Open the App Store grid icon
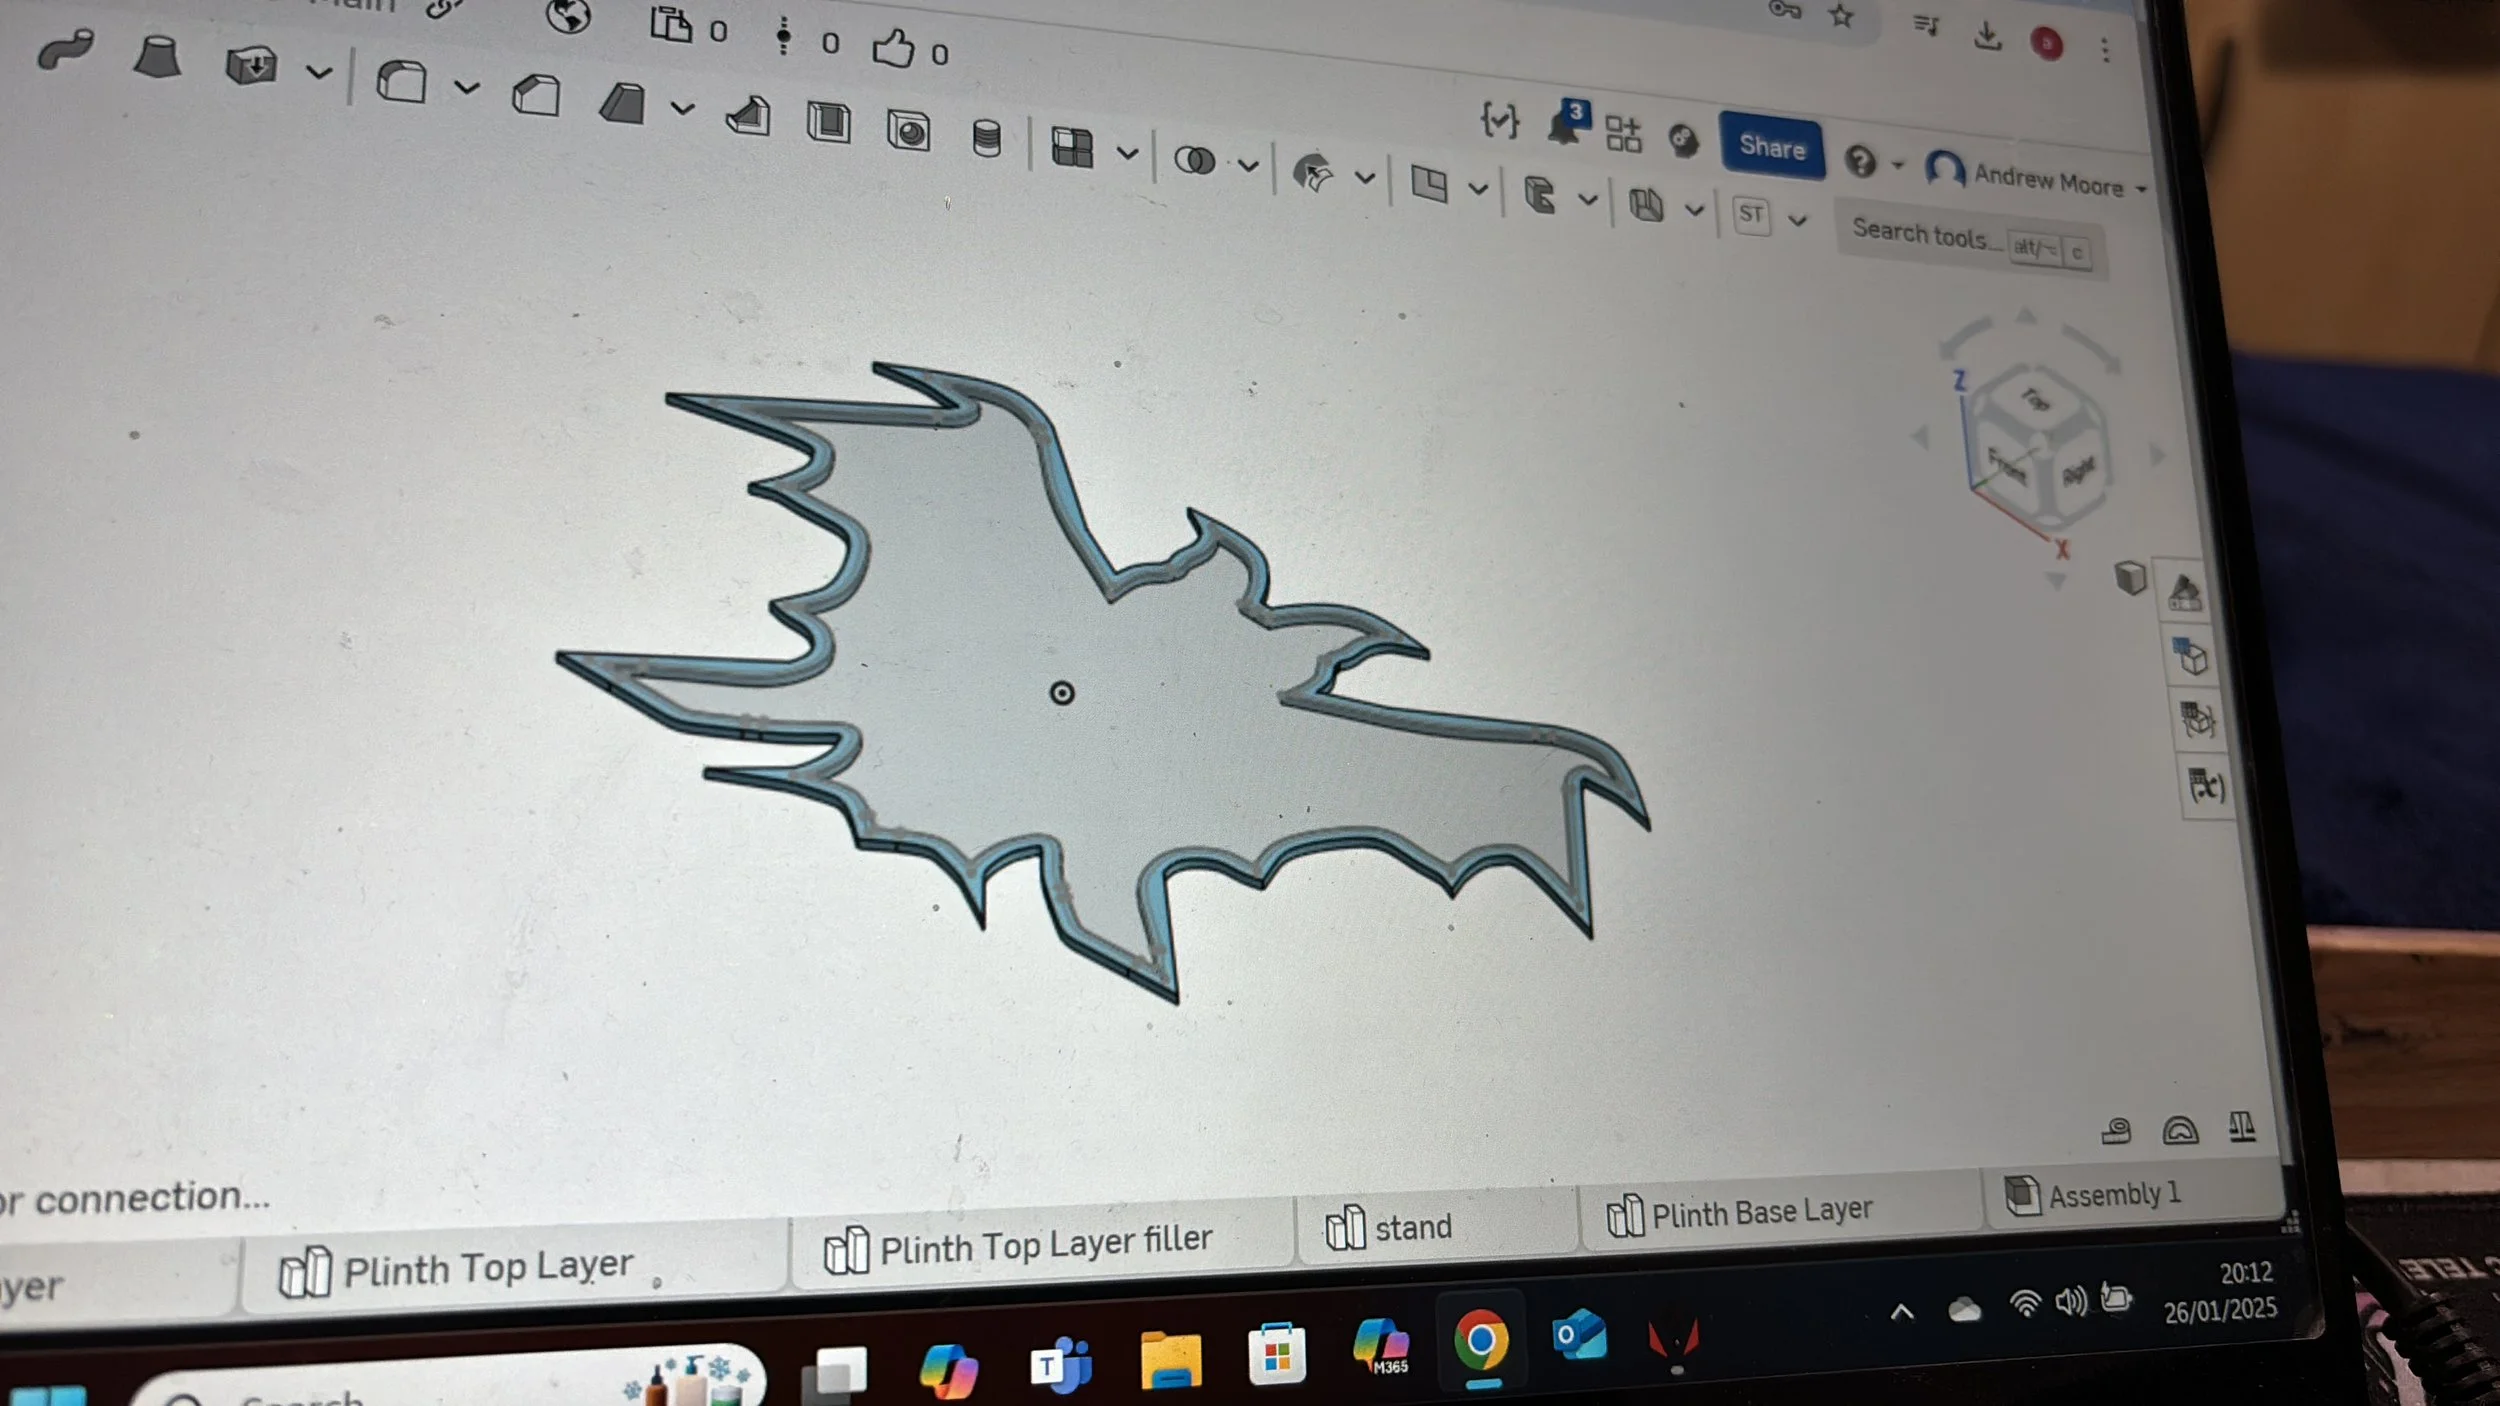Image resolution: width=2500 pixels, height=1406 pixels. 1623,133
